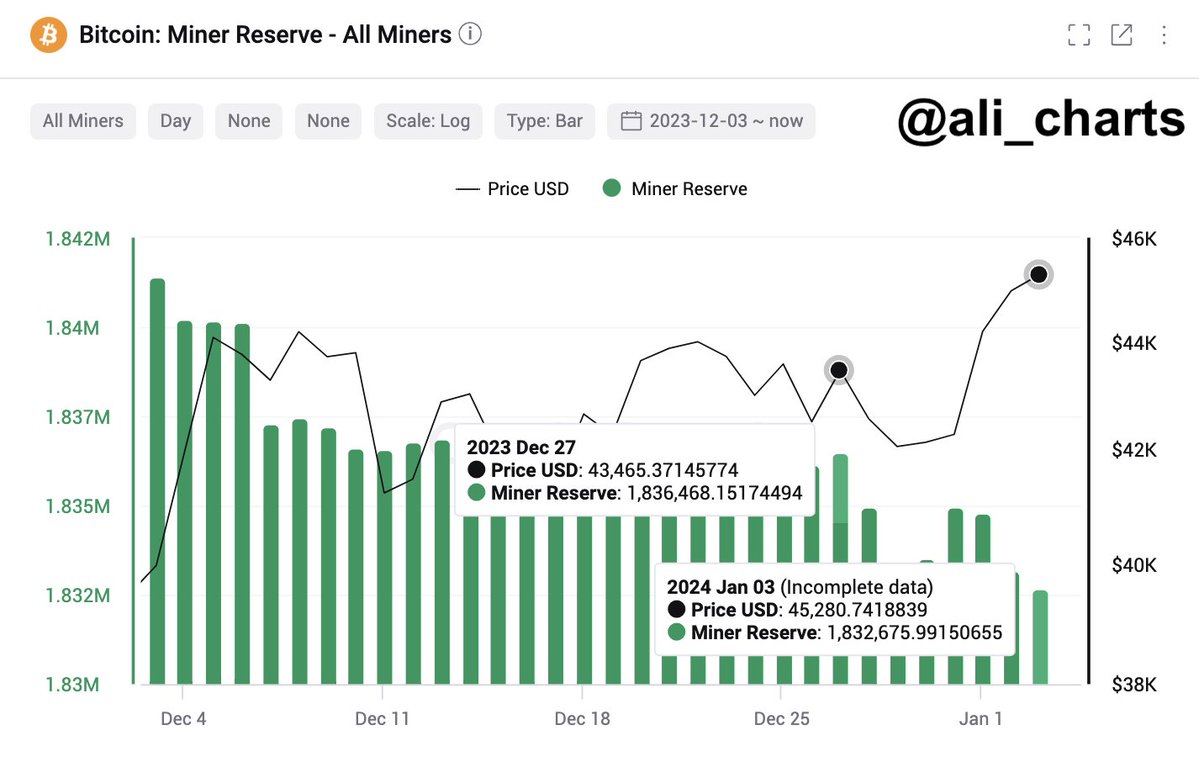Open chart in new window icon

[x=1122, y=35]
